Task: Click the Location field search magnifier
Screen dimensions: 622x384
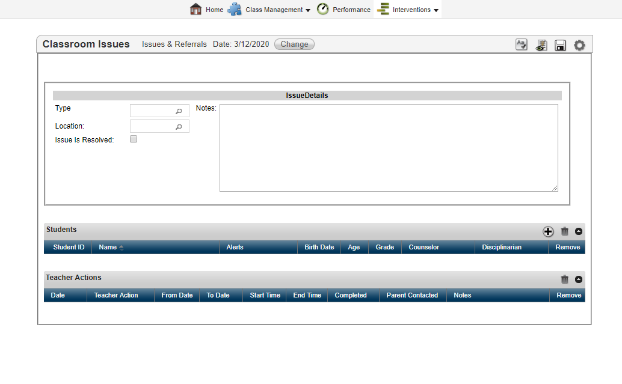Action: point(179,127)
